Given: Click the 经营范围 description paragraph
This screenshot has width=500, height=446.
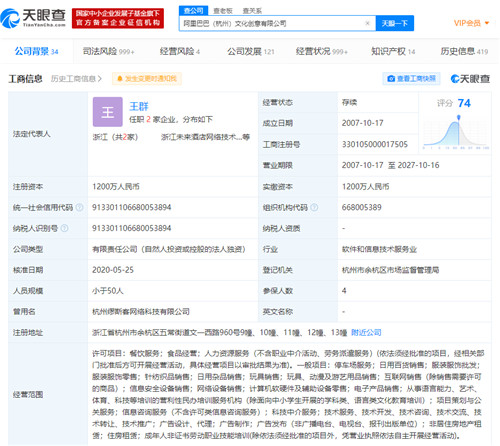Looking at the screenshot, I should click(288, 394).
